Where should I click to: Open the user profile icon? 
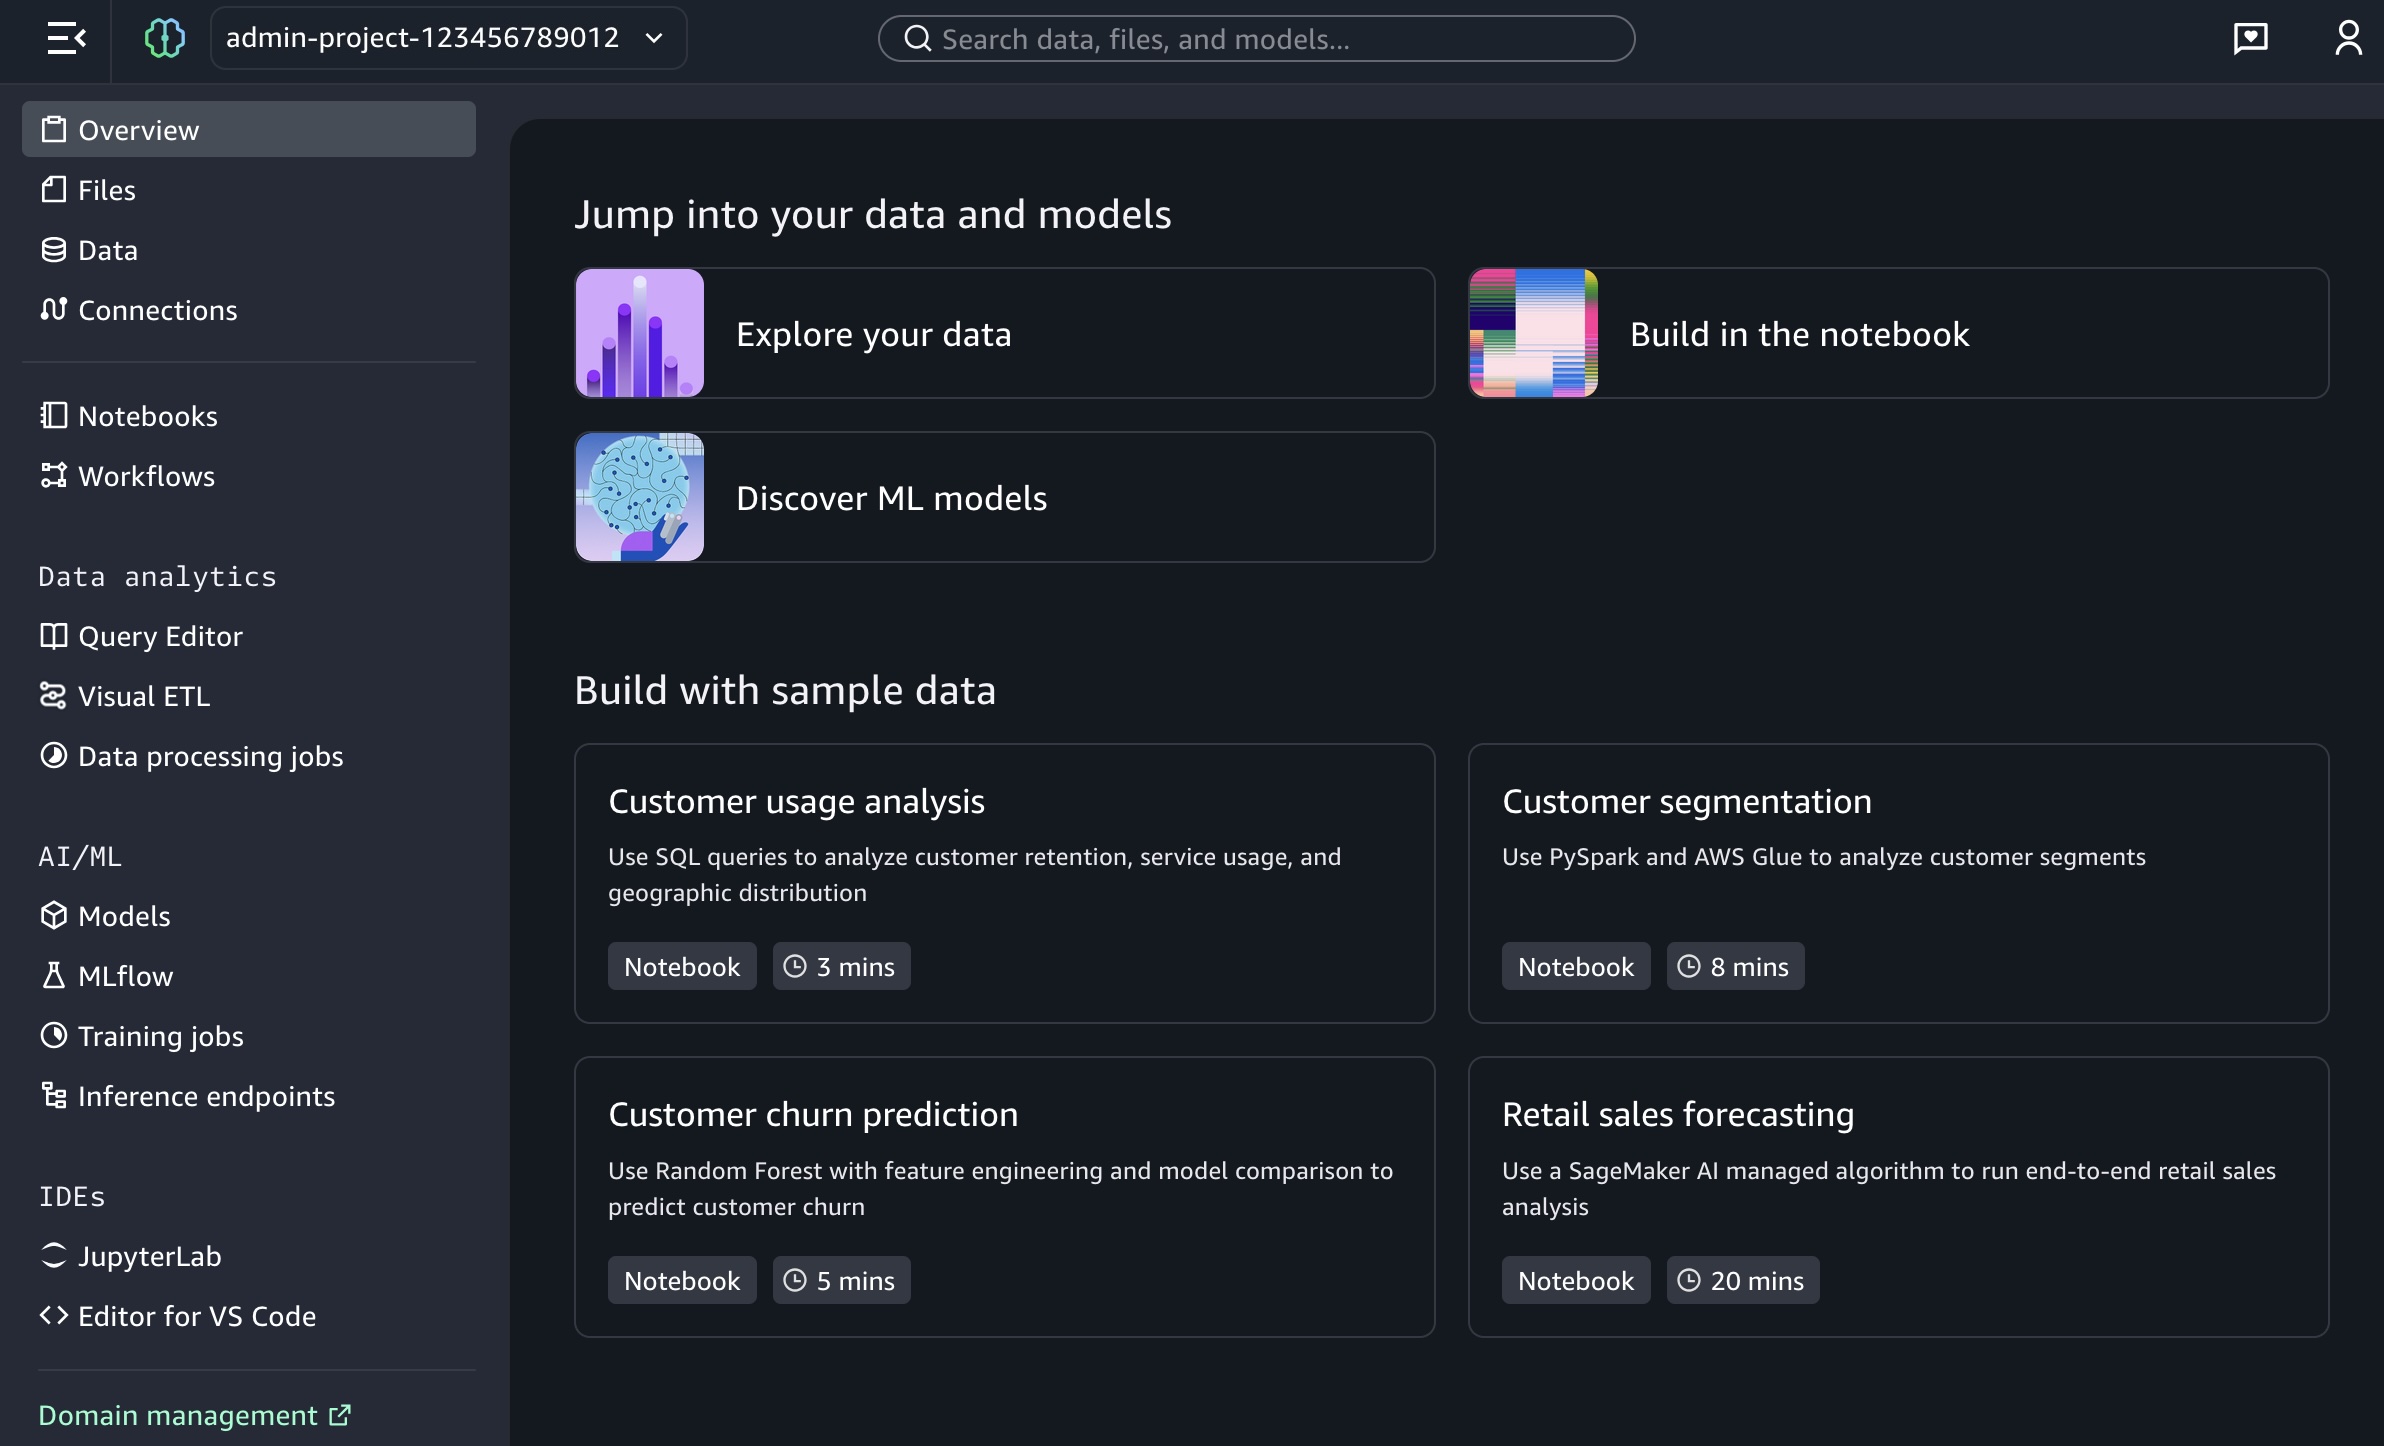[2347, 39]
